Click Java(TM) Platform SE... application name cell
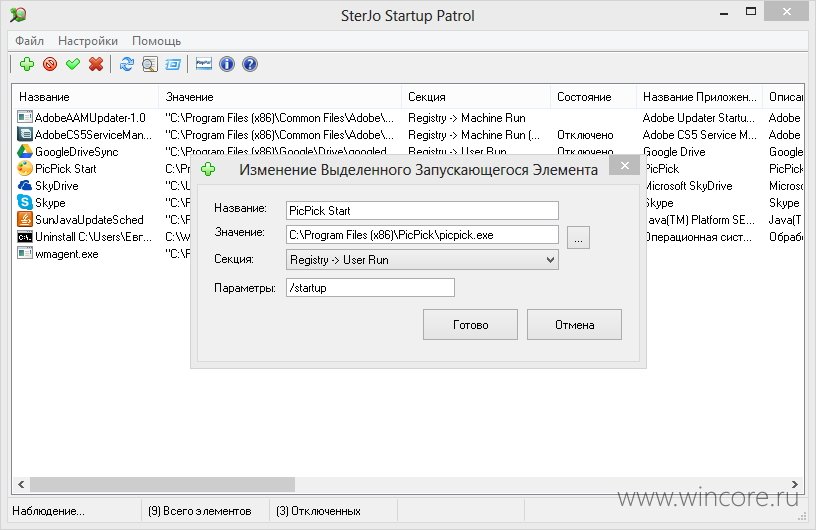This screenshot has width=816, height=530. point(700,220)
